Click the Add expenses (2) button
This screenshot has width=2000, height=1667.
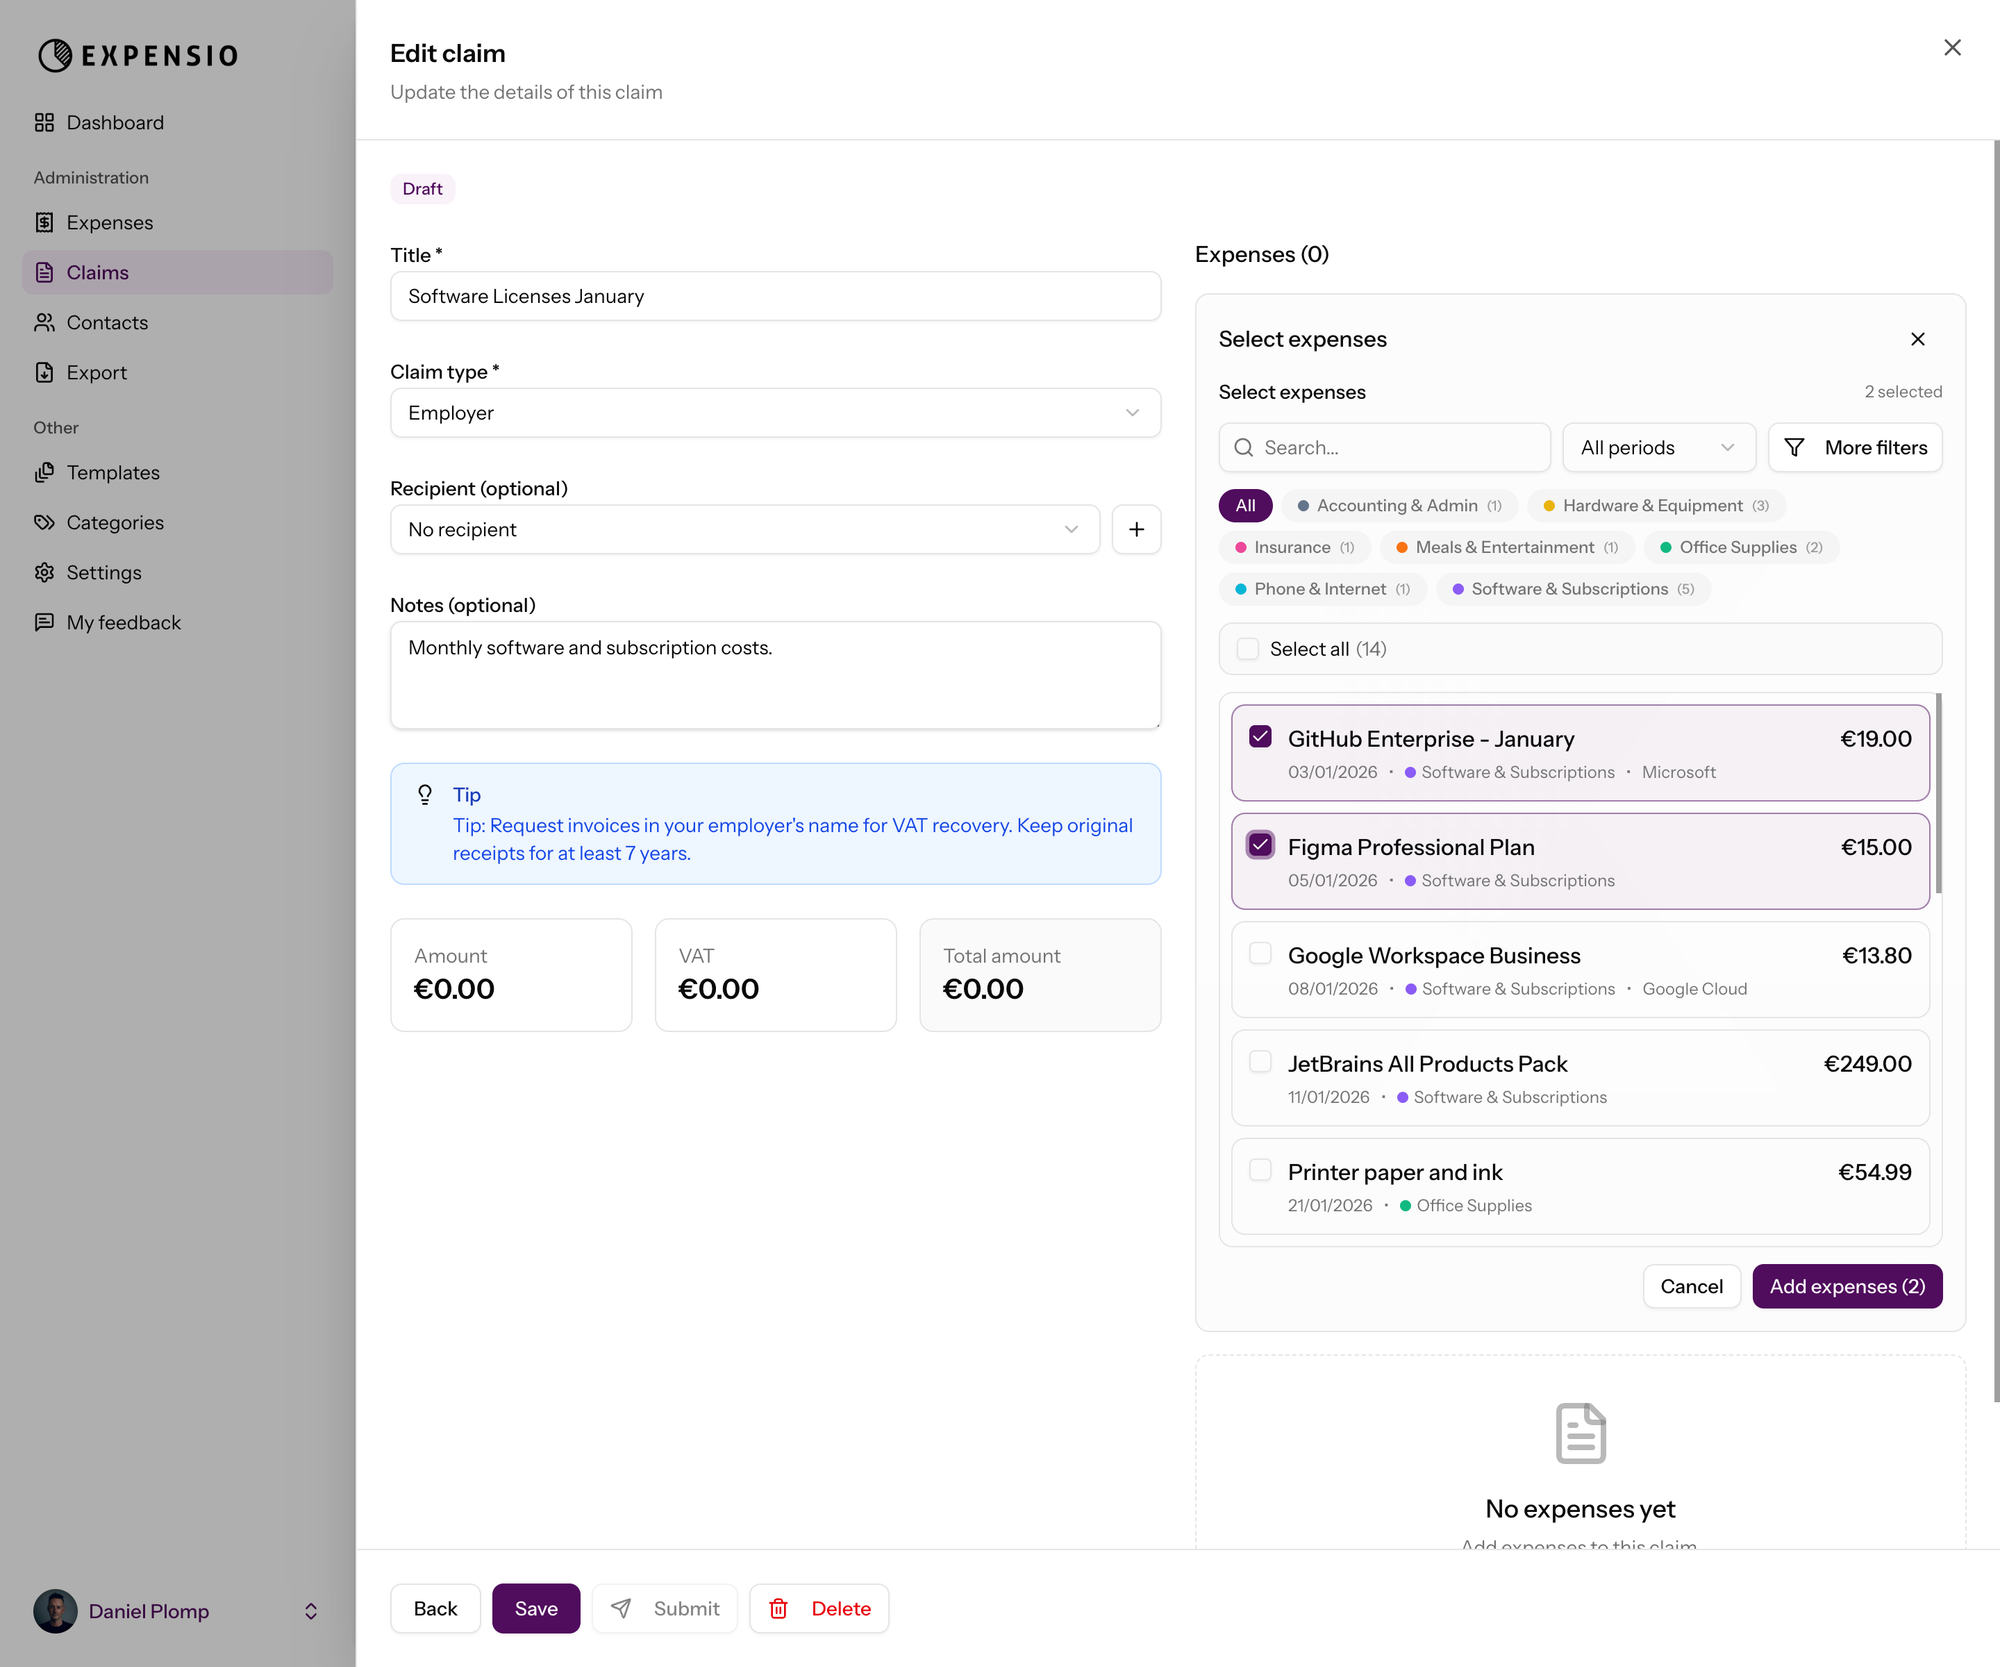[x=1846, y=1286]
